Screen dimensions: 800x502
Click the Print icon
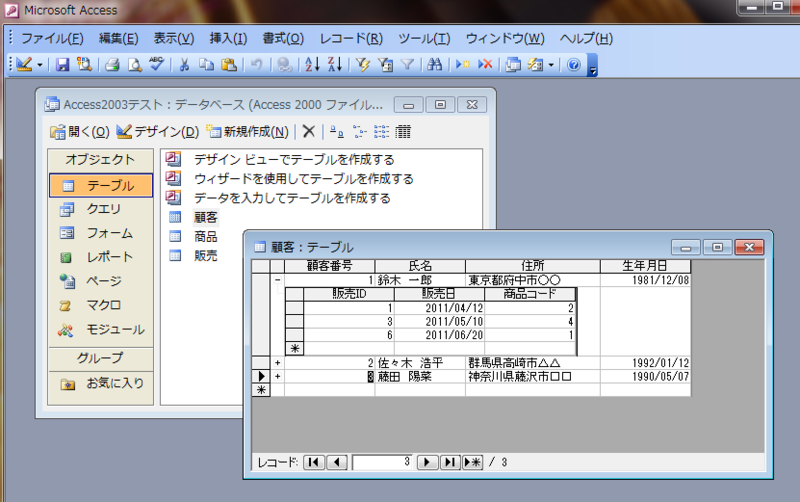112,64
